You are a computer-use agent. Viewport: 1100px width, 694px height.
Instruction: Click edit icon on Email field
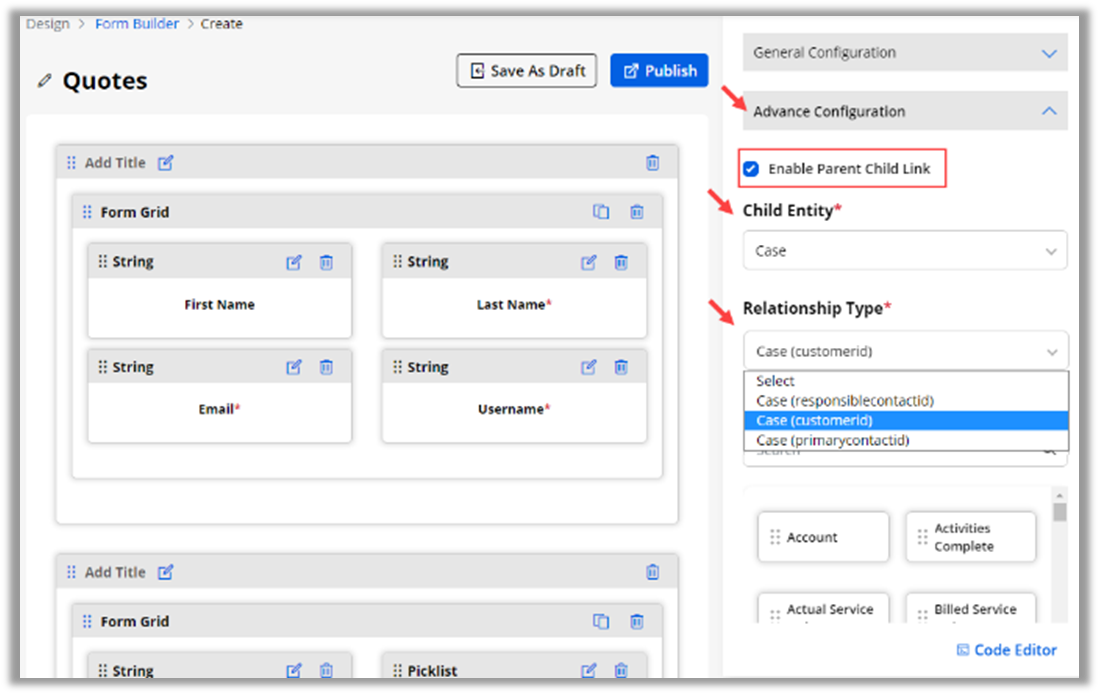(294, 367)
